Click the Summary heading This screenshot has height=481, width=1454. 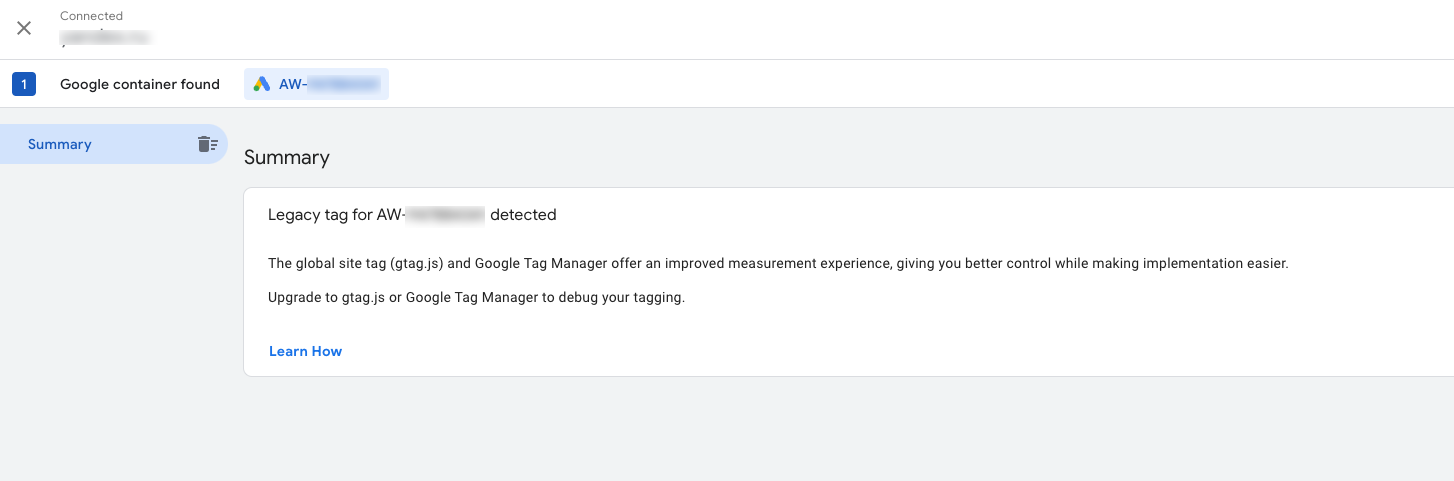coord(287,157)
